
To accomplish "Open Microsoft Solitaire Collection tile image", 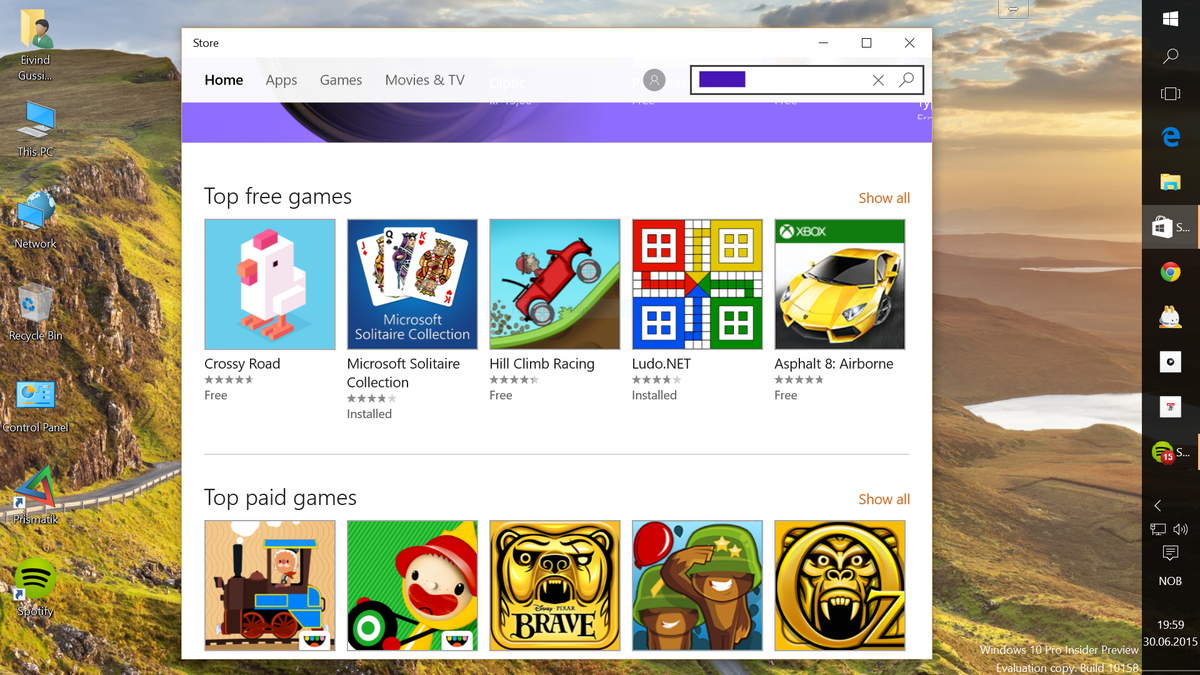I will (x=412, y=284).
